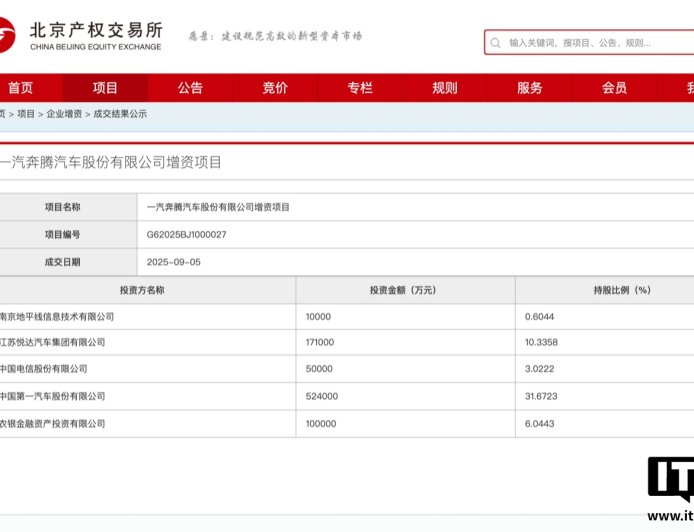Open the 首页 navigation tab

(x=20, y=88)
